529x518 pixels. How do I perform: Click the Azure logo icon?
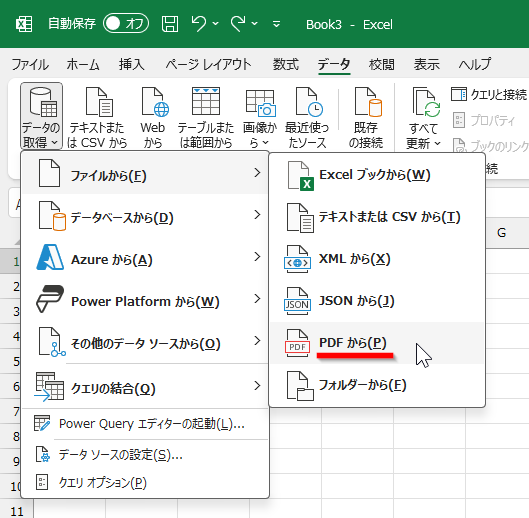coord(50,257)
